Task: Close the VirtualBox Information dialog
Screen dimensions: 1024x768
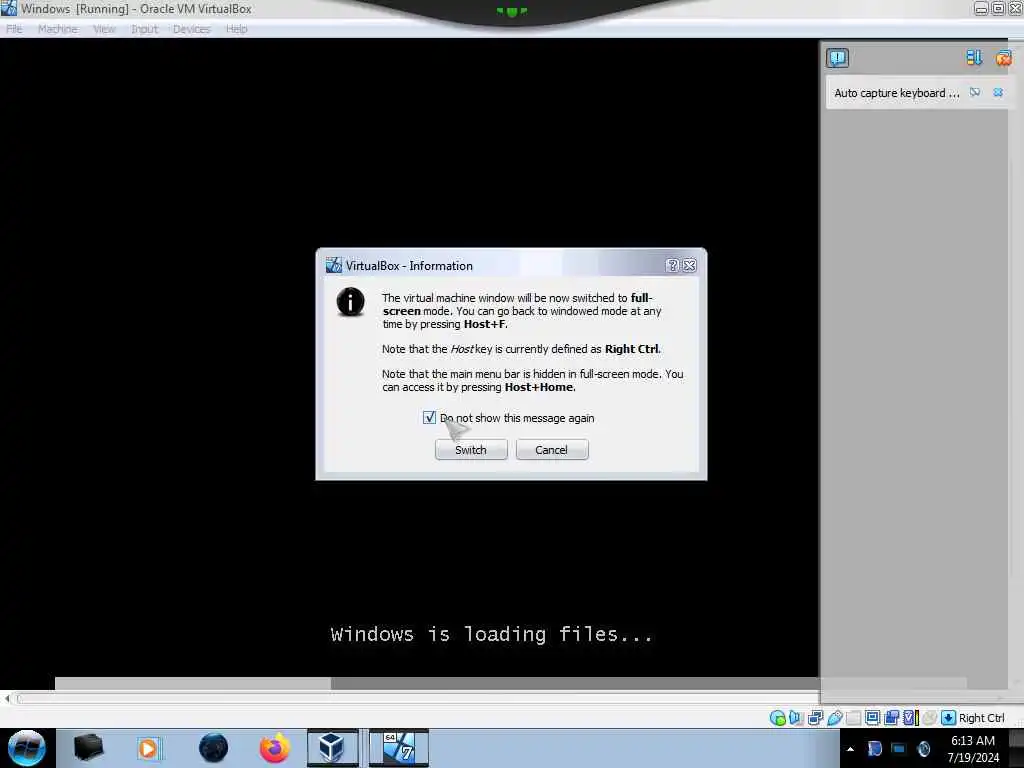Action: [689, 266]
